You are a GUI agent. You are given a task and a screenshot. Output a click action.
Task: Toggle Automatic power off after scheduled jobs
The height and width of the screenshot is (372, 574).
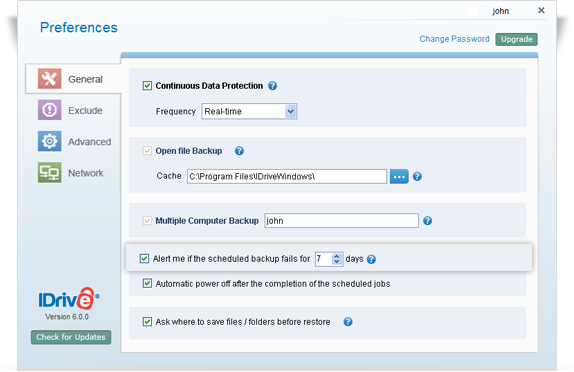[147, 283]
